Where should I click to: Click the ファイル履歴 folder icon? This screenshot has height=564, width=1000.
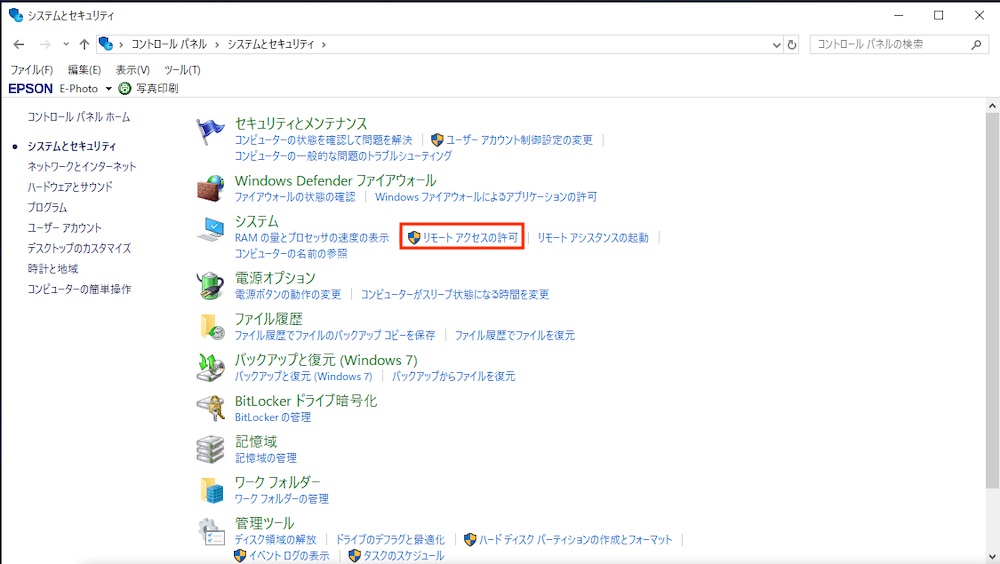click(211, 326)
